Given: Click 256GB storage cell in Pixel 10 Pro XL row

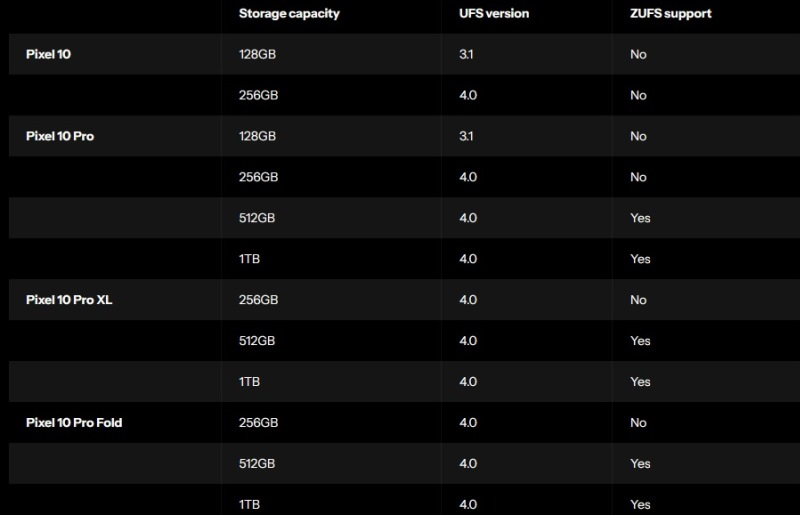Looking at the screenshot, I should [258, 300].
